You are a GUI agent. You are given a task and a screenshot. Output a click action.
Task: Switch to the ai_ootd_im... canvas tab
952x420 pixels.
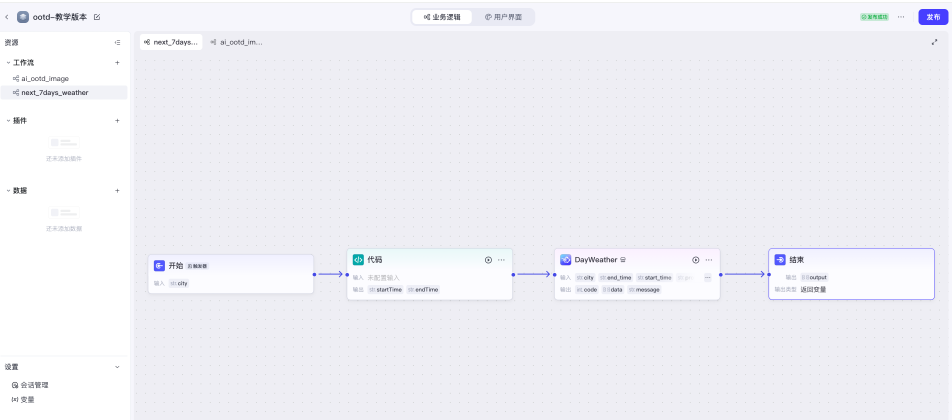tap(236, 42)
